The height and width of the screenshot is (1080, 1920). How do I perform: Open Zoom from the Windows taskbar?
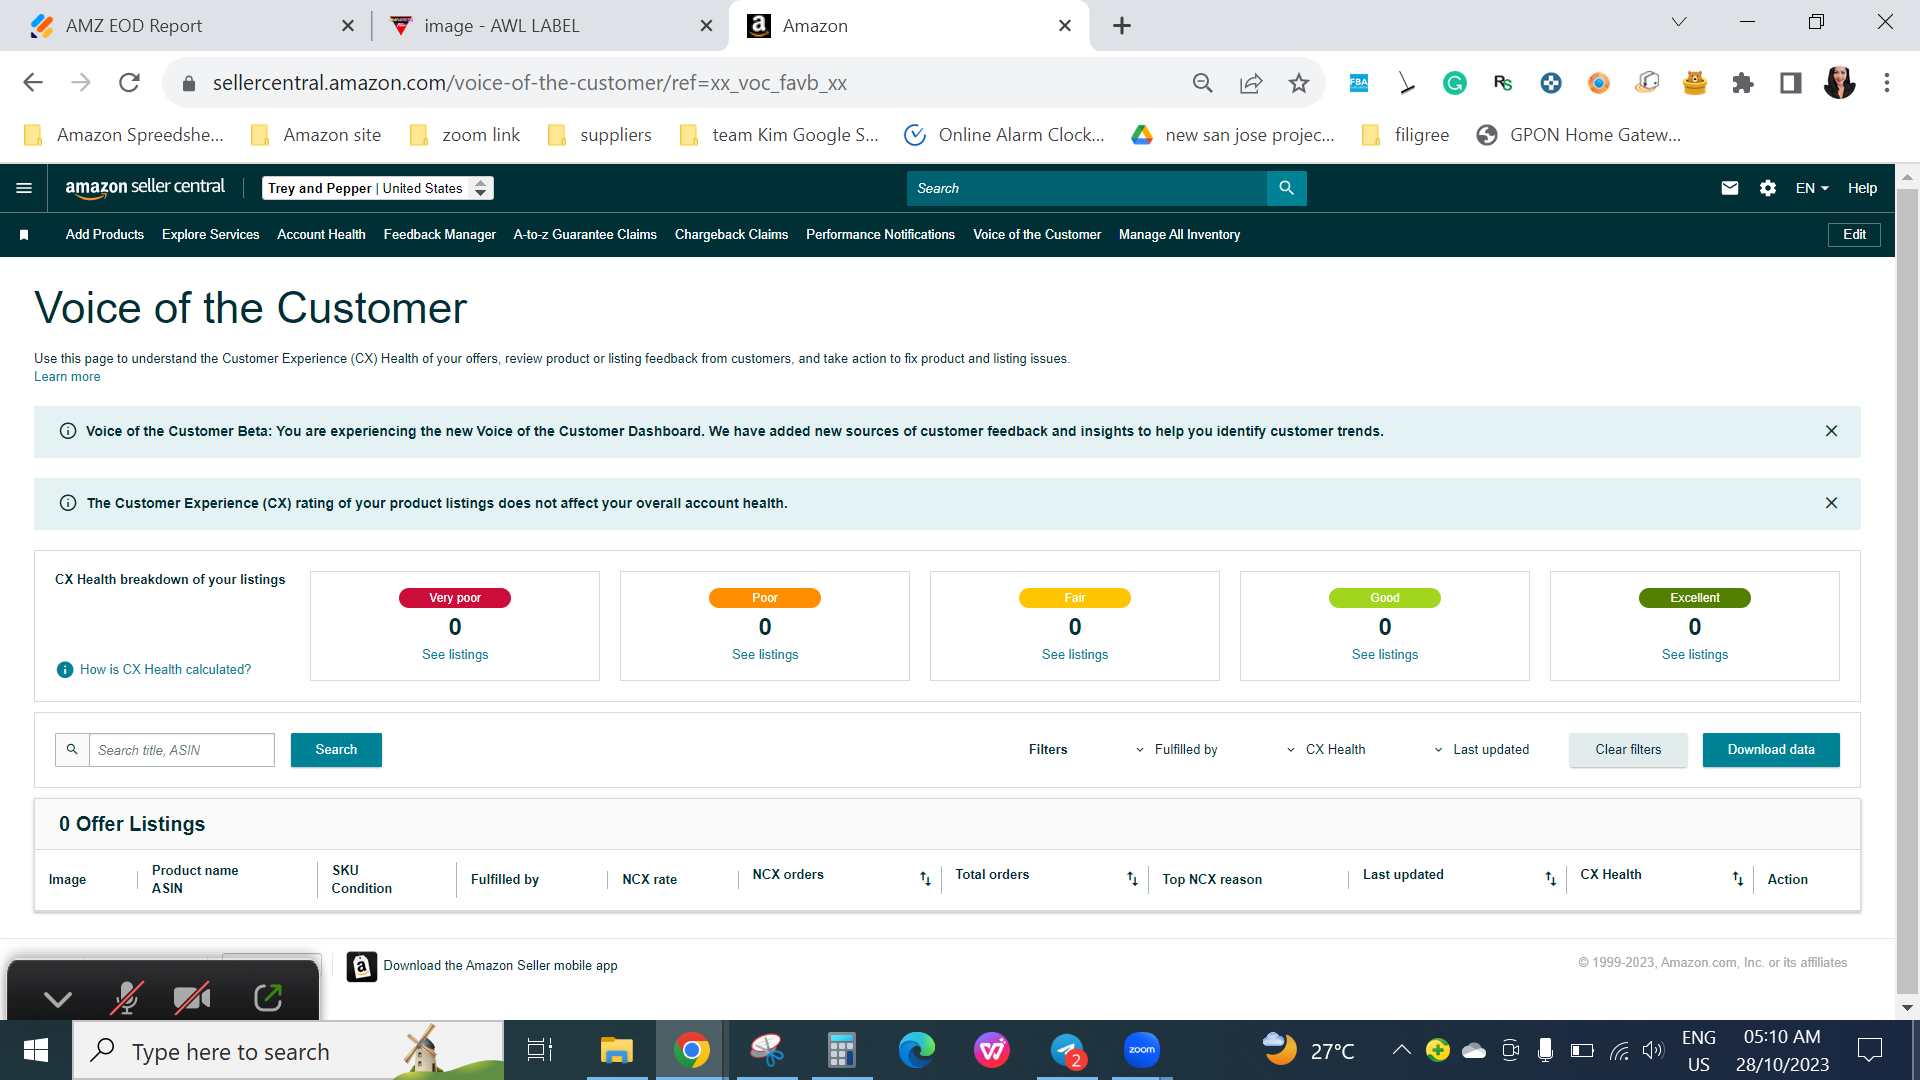point(1141,1050)
